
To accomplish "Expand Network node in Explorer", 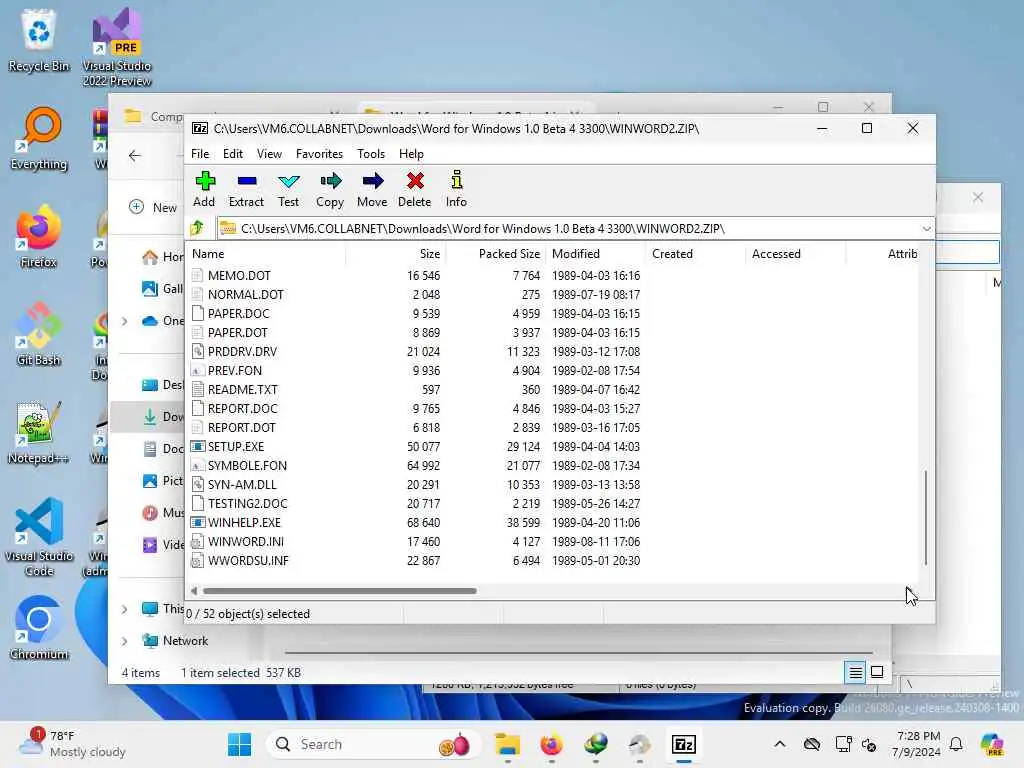I will [x=125, y=641].
